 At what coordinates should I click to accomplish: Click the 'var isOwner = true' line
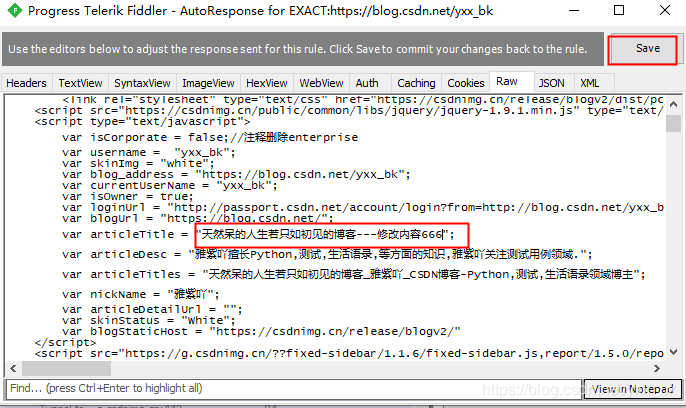pos(128,197)
